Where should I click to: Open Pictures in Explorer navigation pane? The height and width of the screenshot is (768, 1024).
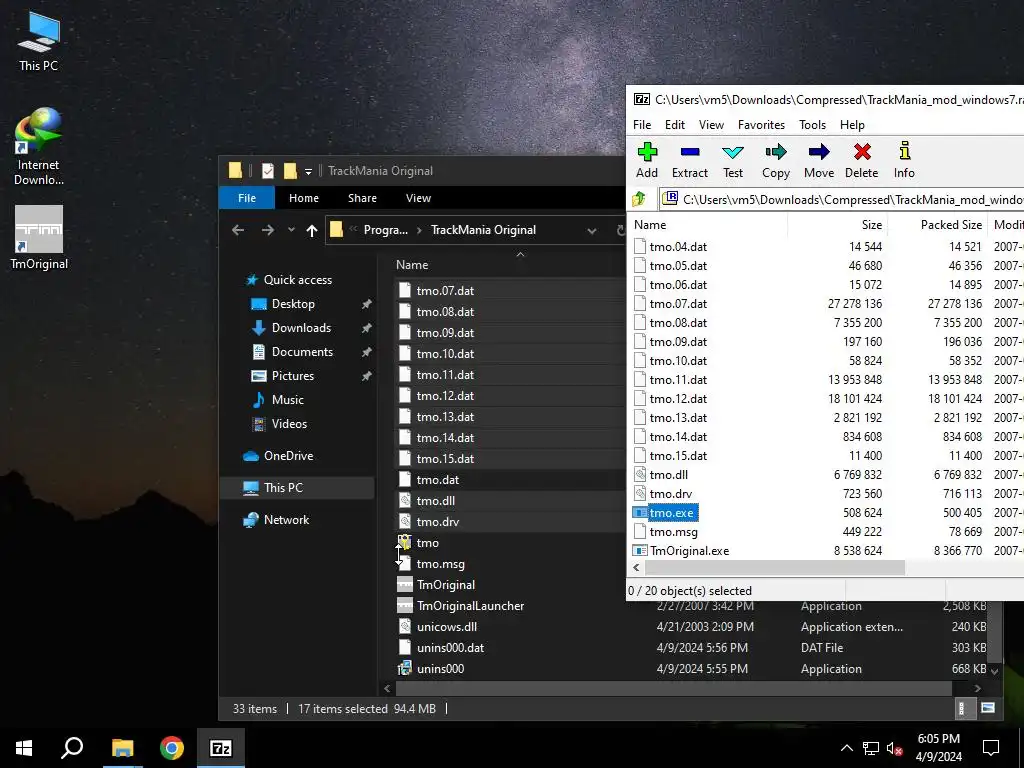[x=293, y=376]
